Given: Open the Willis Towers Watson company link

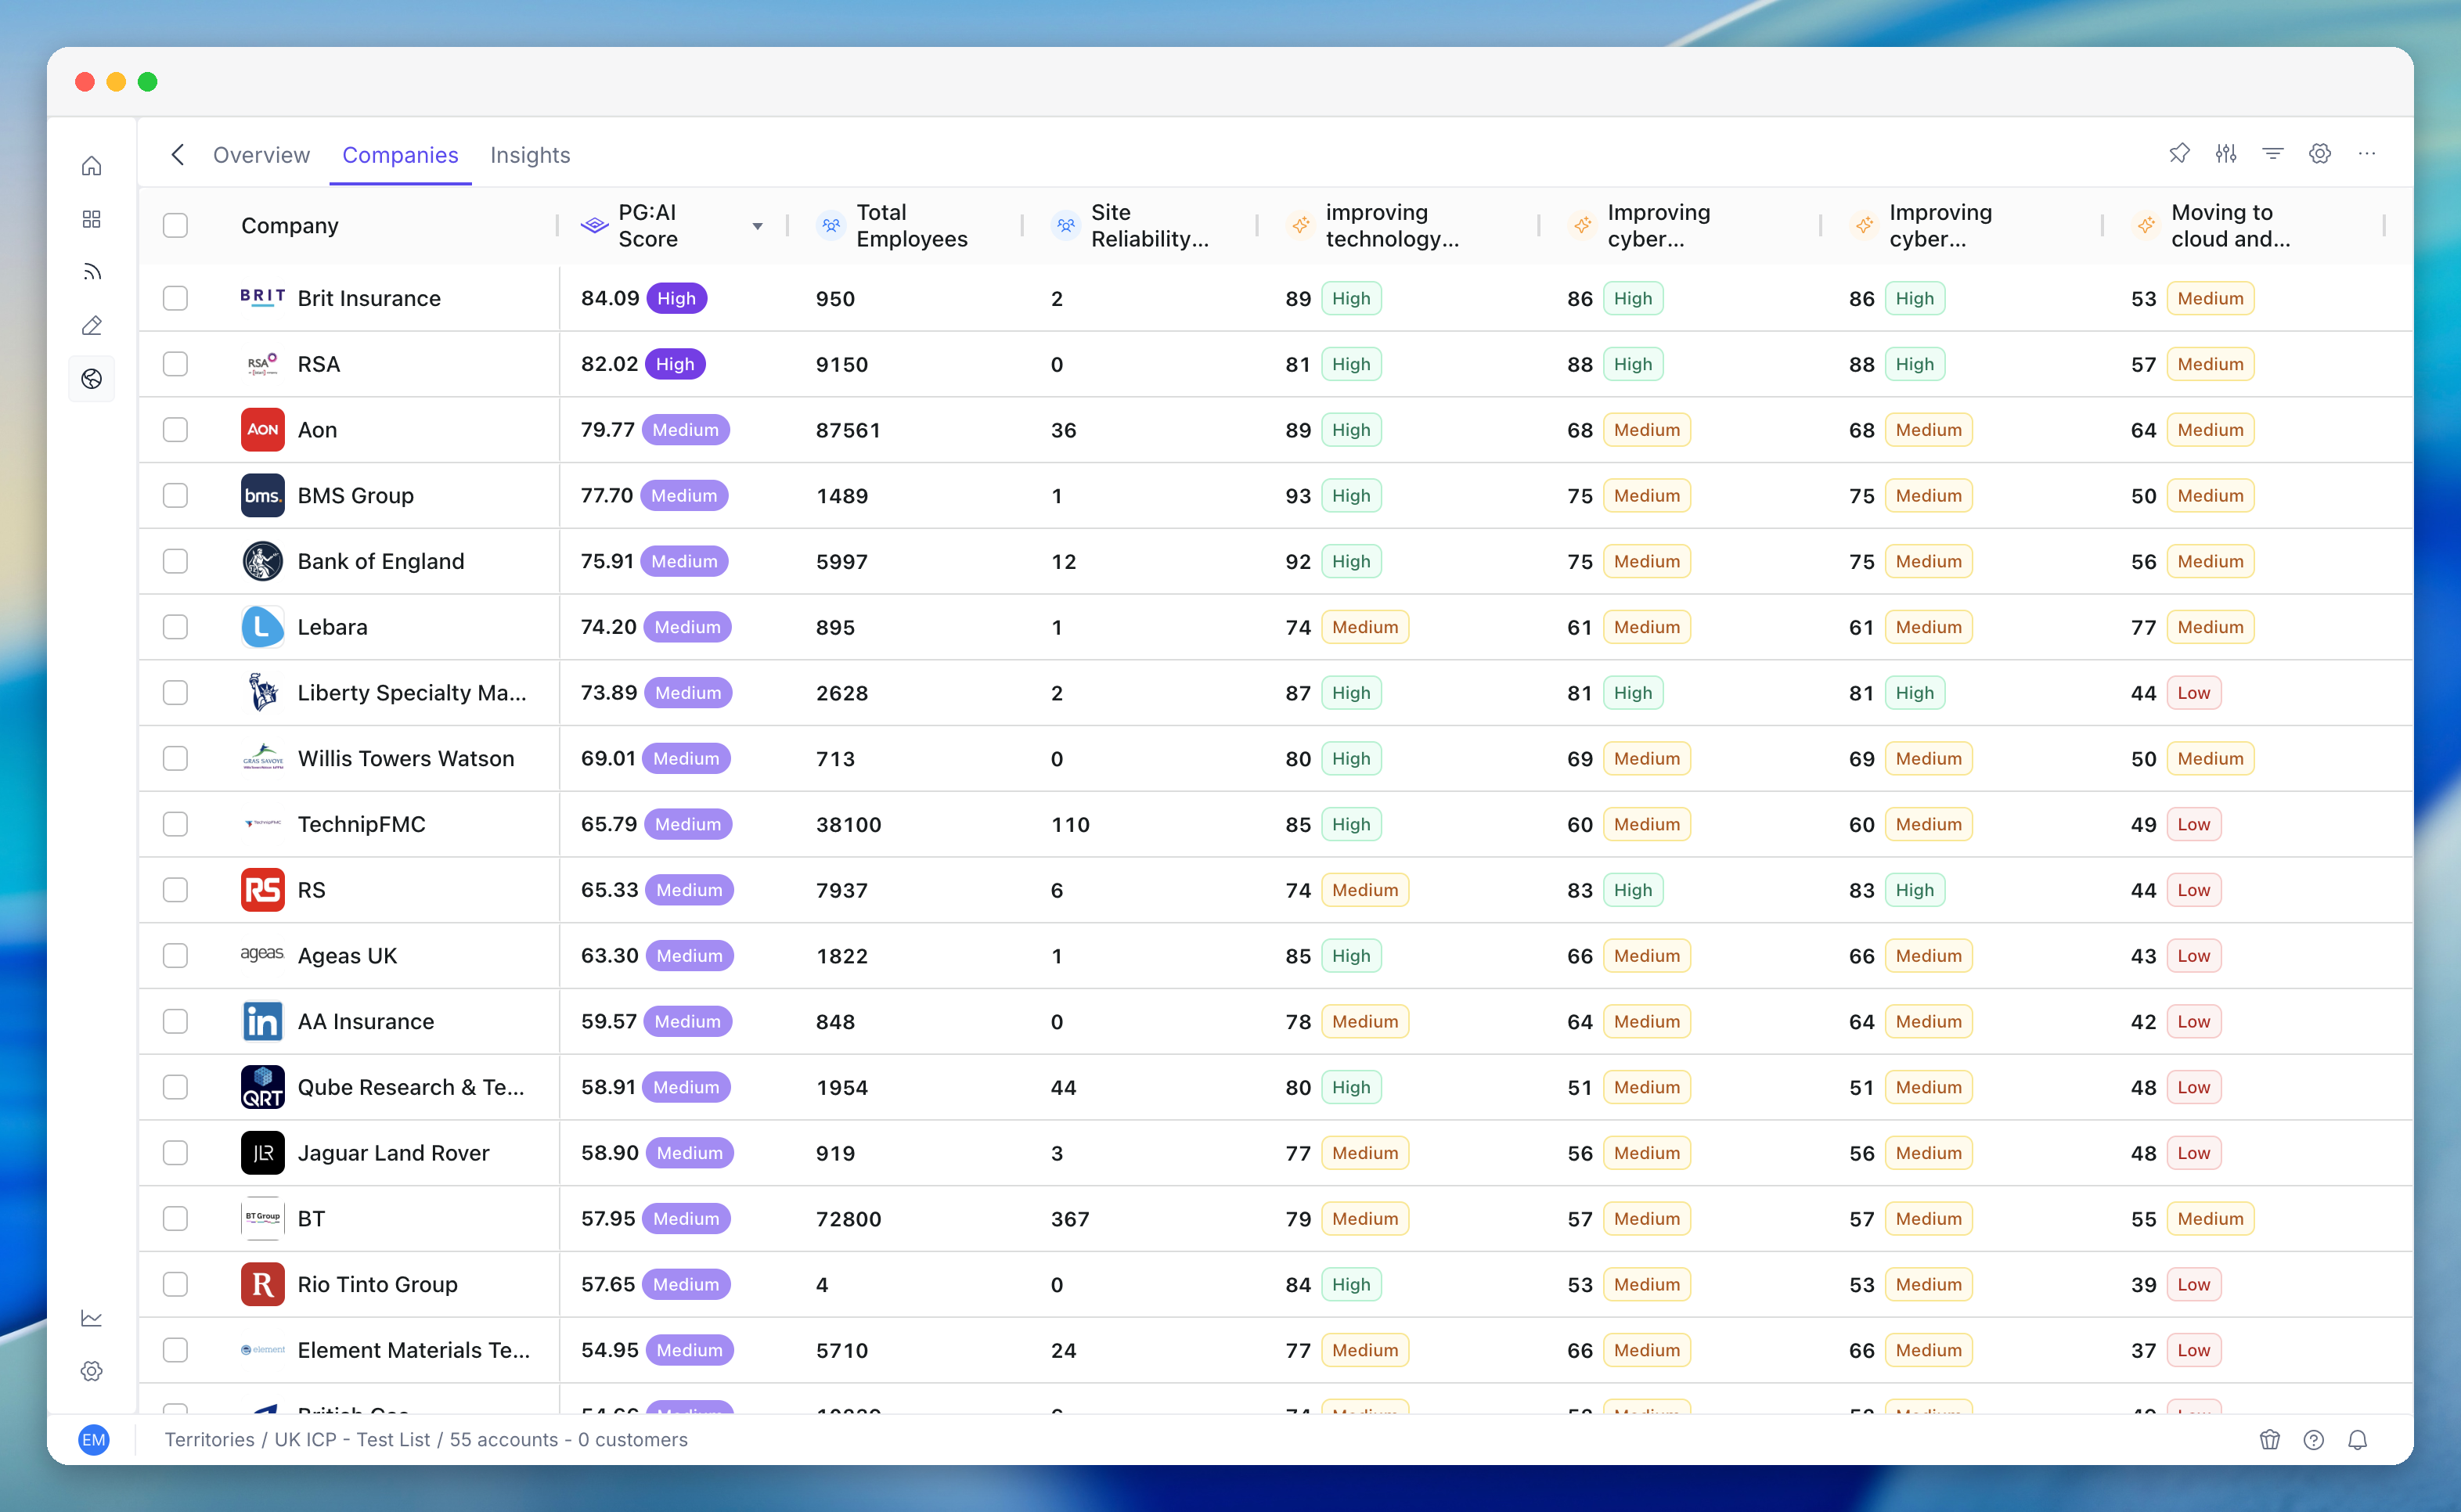Looking at the screenshot, I should pos(406,759).
